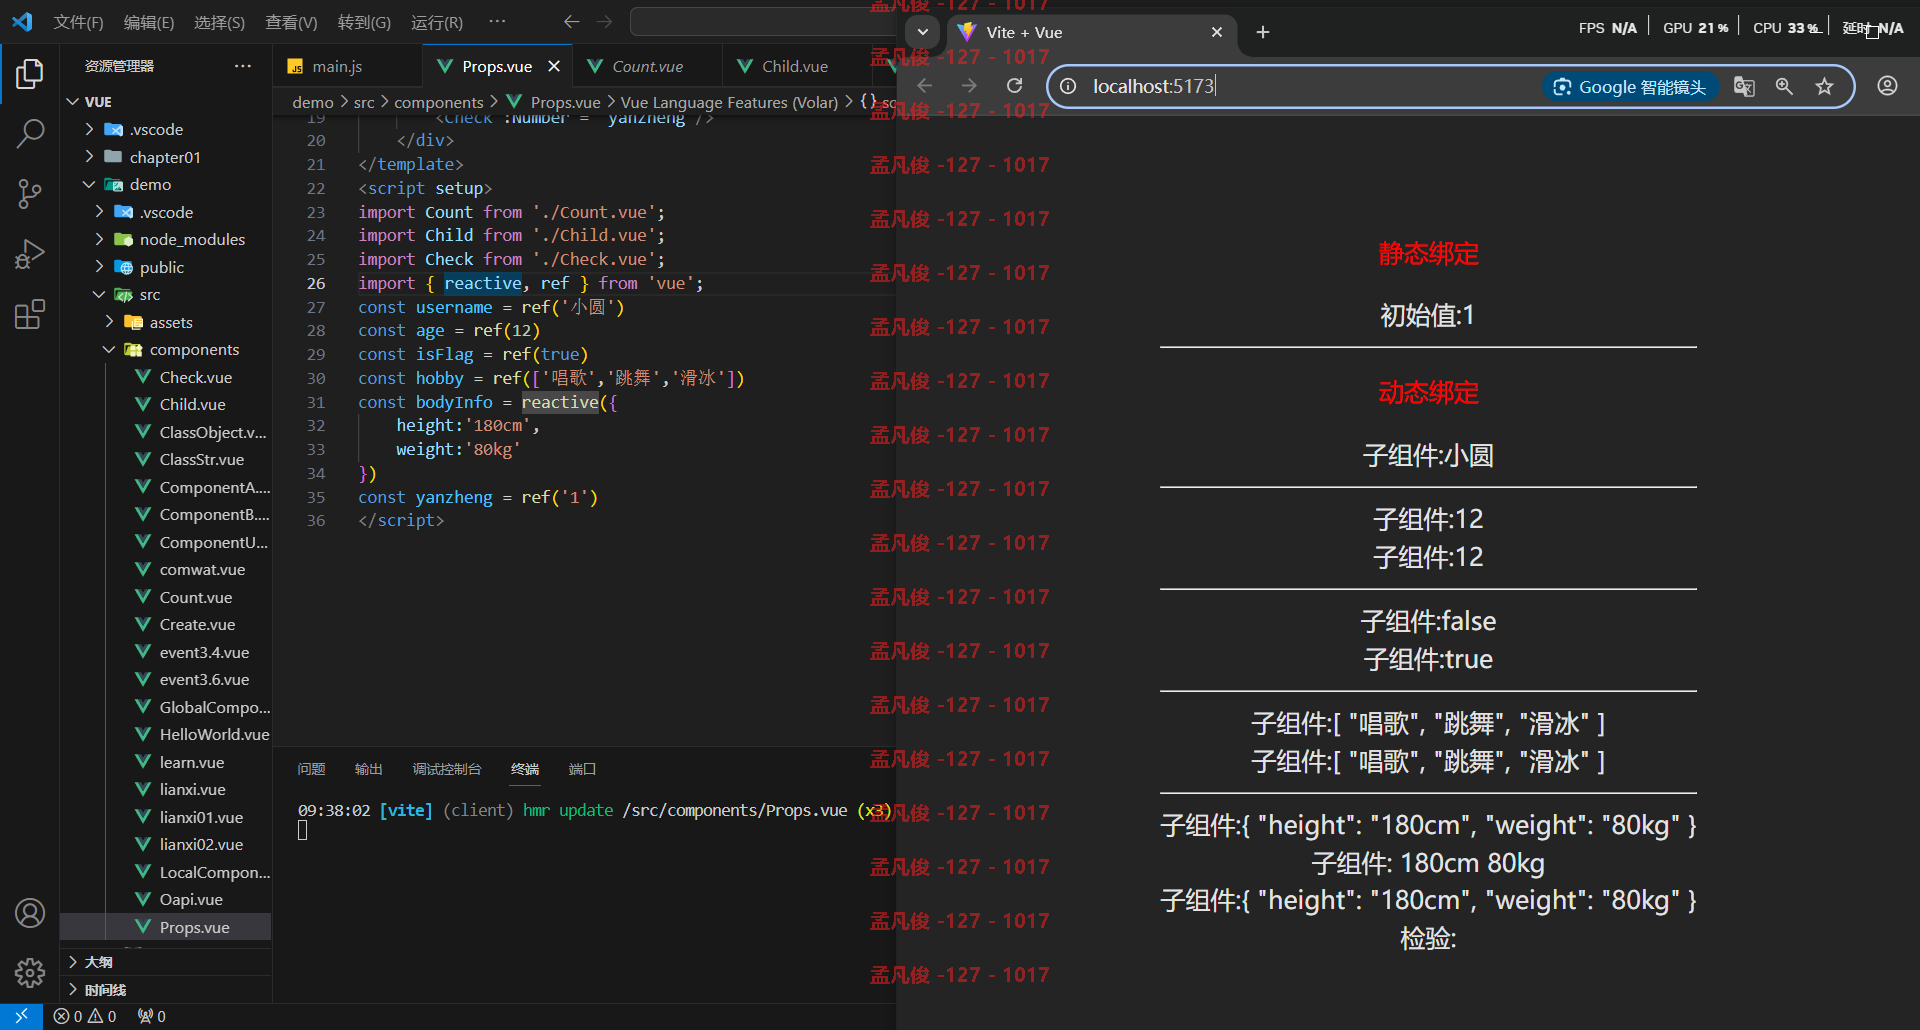Open Oapi.vue in file tree
1920x1030 pixels.
coord(191,899)
